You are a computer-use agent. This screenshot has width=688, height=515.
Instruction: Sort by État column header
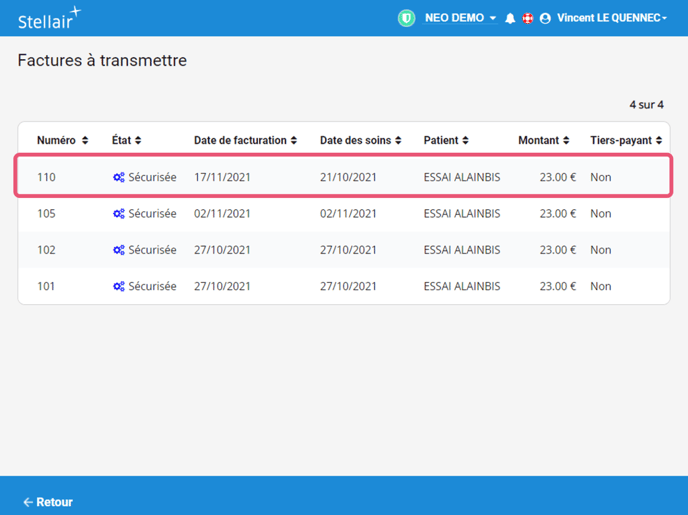click(126, 141)
